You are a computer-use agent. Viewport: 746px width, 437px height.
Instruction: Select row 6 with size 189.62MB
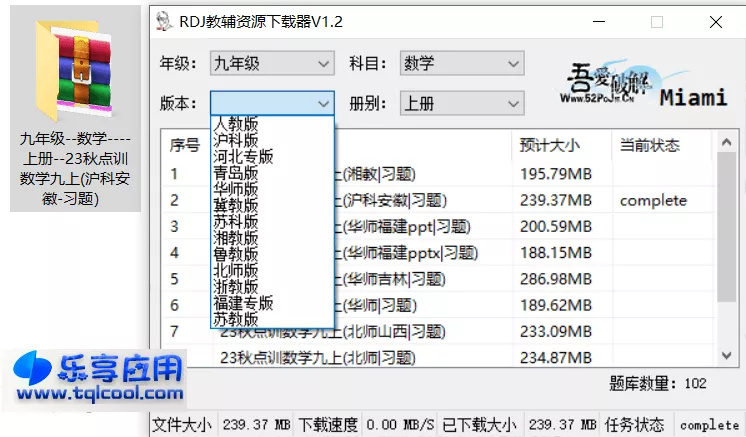click(x=438, y=305)
